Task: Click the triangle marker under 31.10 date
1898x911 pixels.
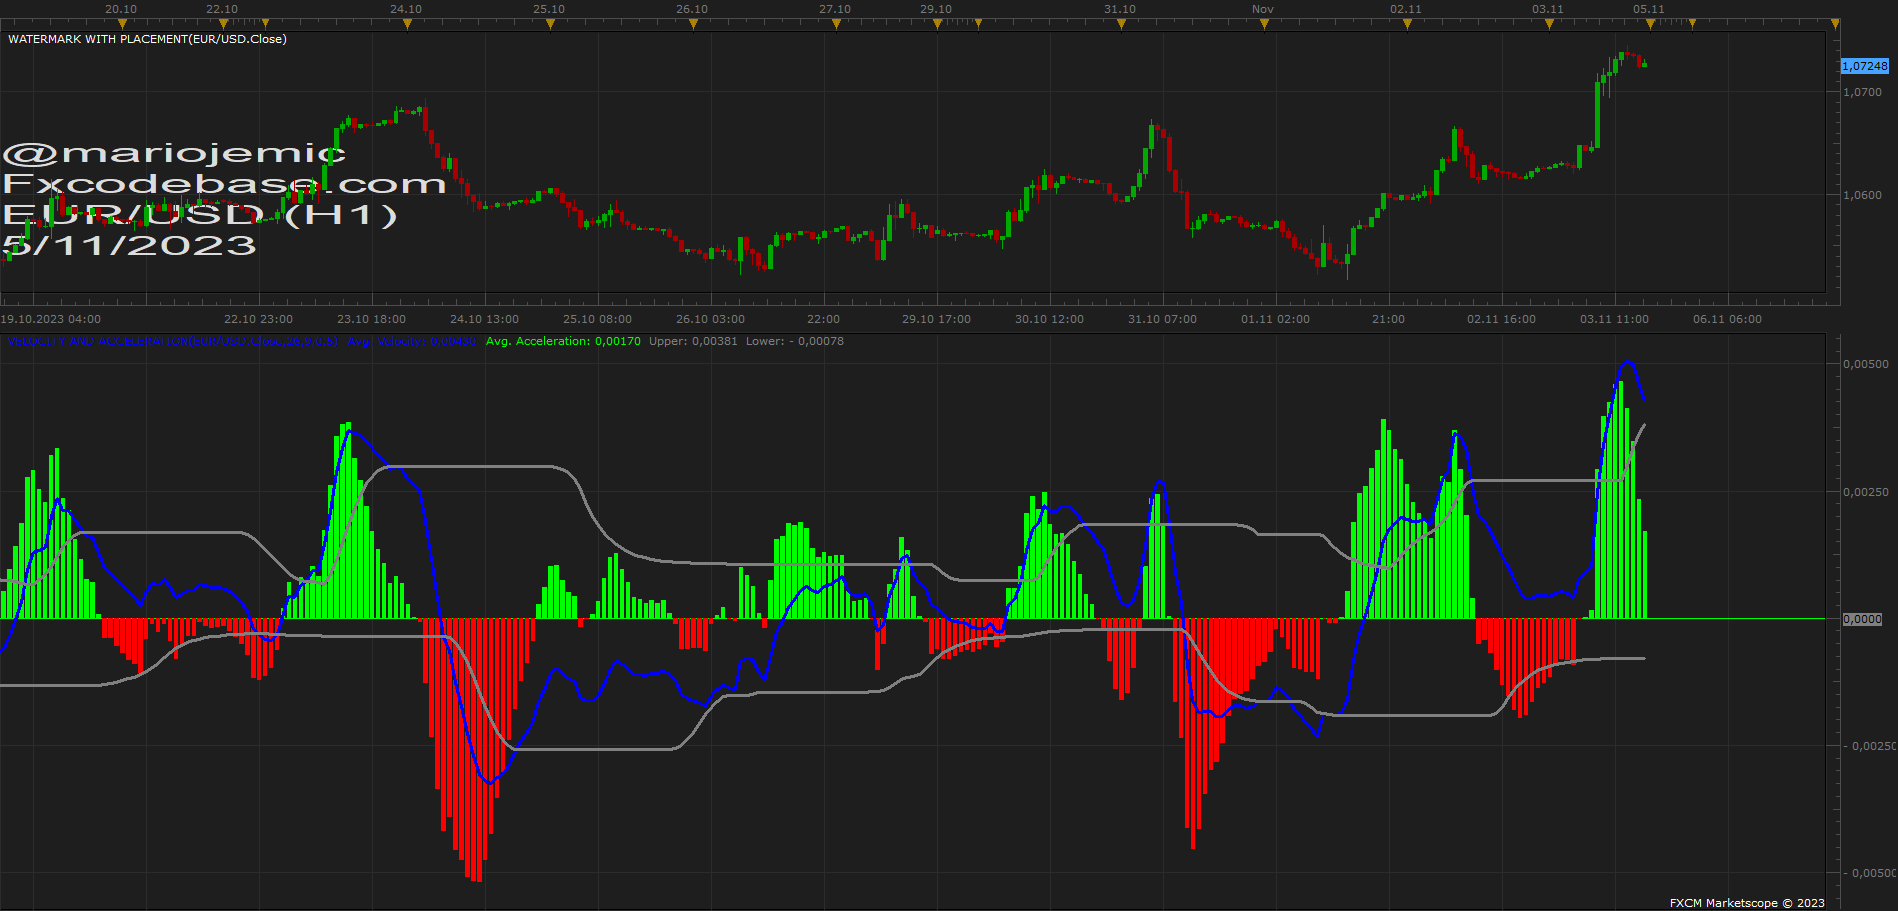Action: click(x=1121, y=24)
